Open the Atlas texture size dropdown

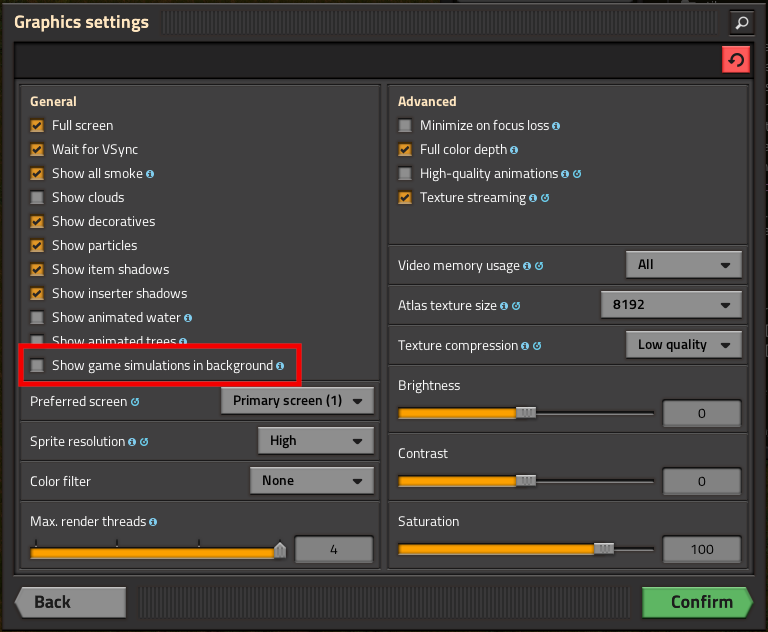[671, 305]
